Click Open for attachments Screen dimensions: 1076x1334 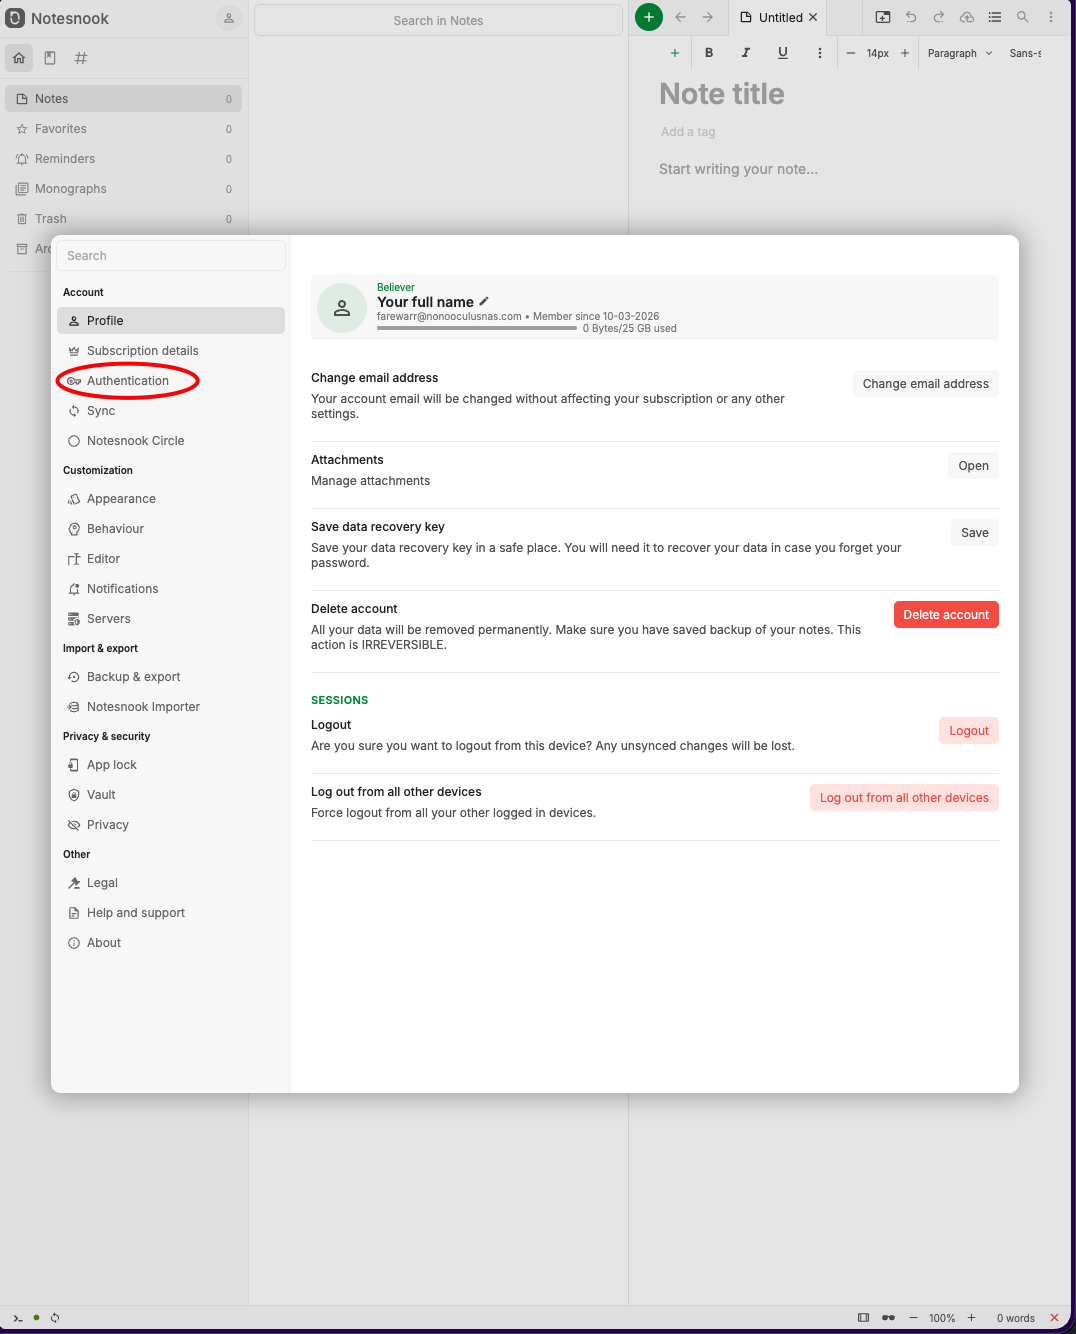click(973, 466)
